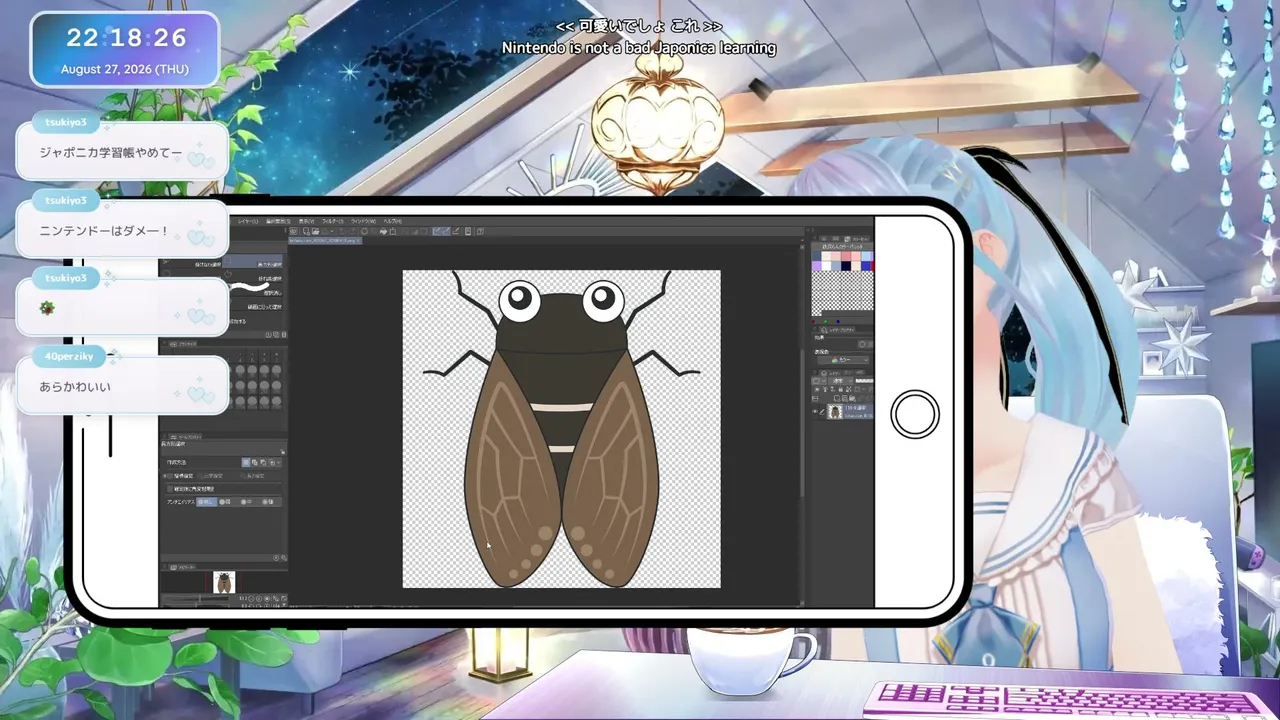
Task: Toggle the Snap to Ruler icon
Action: click(436, 231)
